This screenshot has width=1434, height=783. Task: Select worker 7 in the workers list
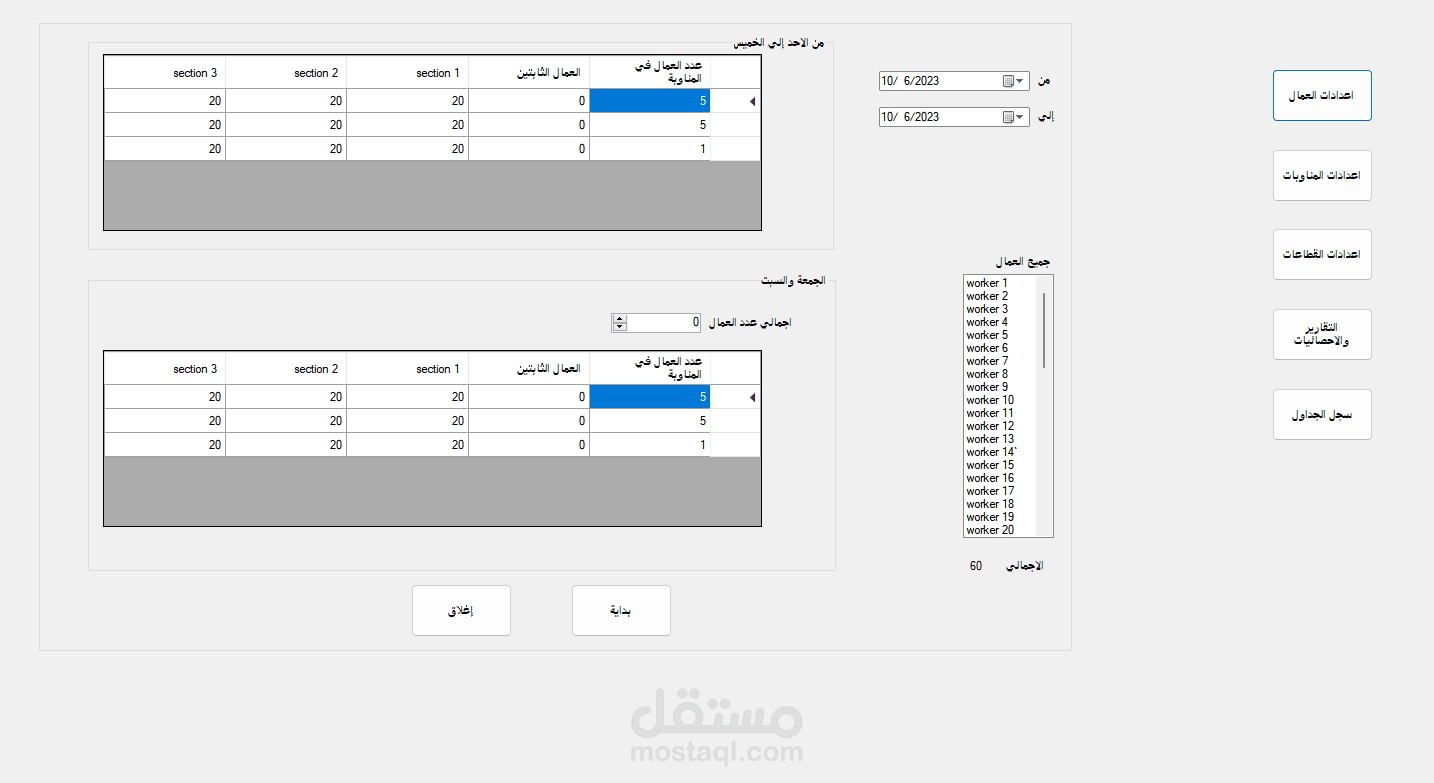point(987,361)
